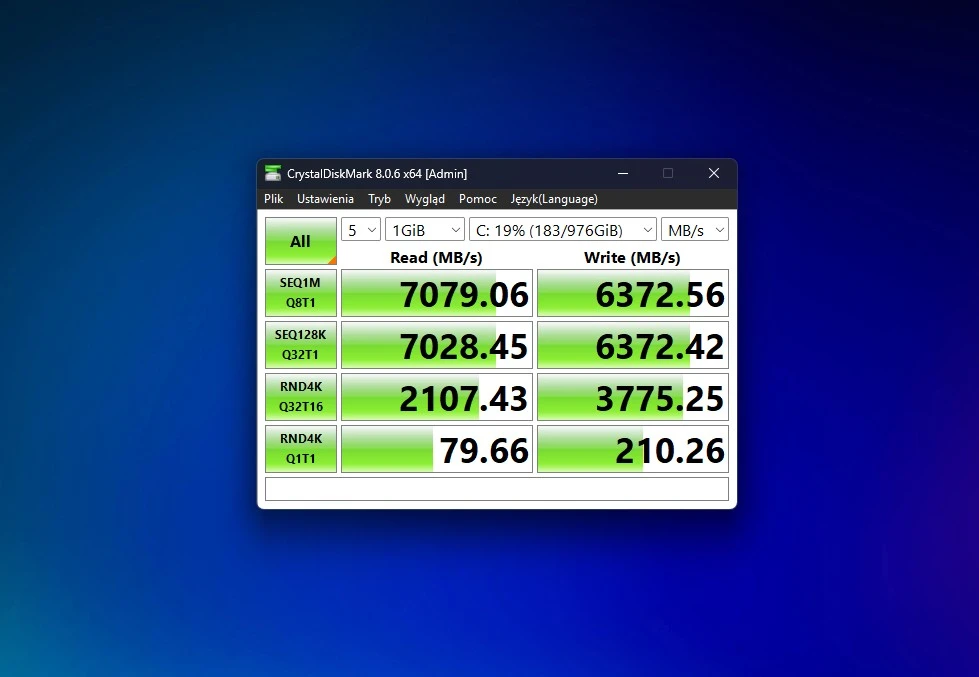The image size is (979, 677).
Task: Click the Read (MB/s) column header
Action: [436, 257]
